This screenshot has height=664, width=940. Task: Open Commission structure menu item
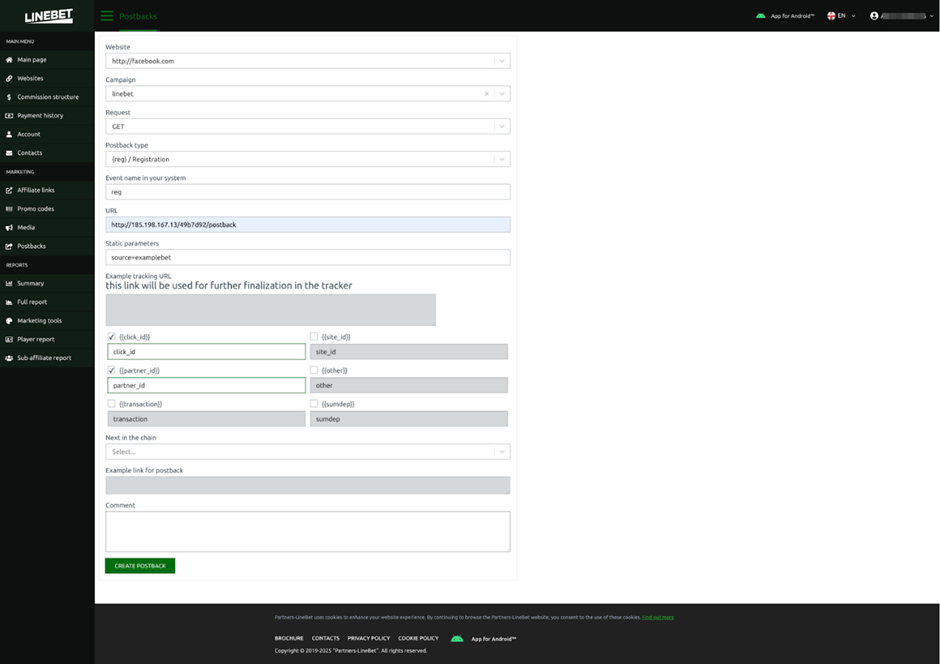pos(47,97)
